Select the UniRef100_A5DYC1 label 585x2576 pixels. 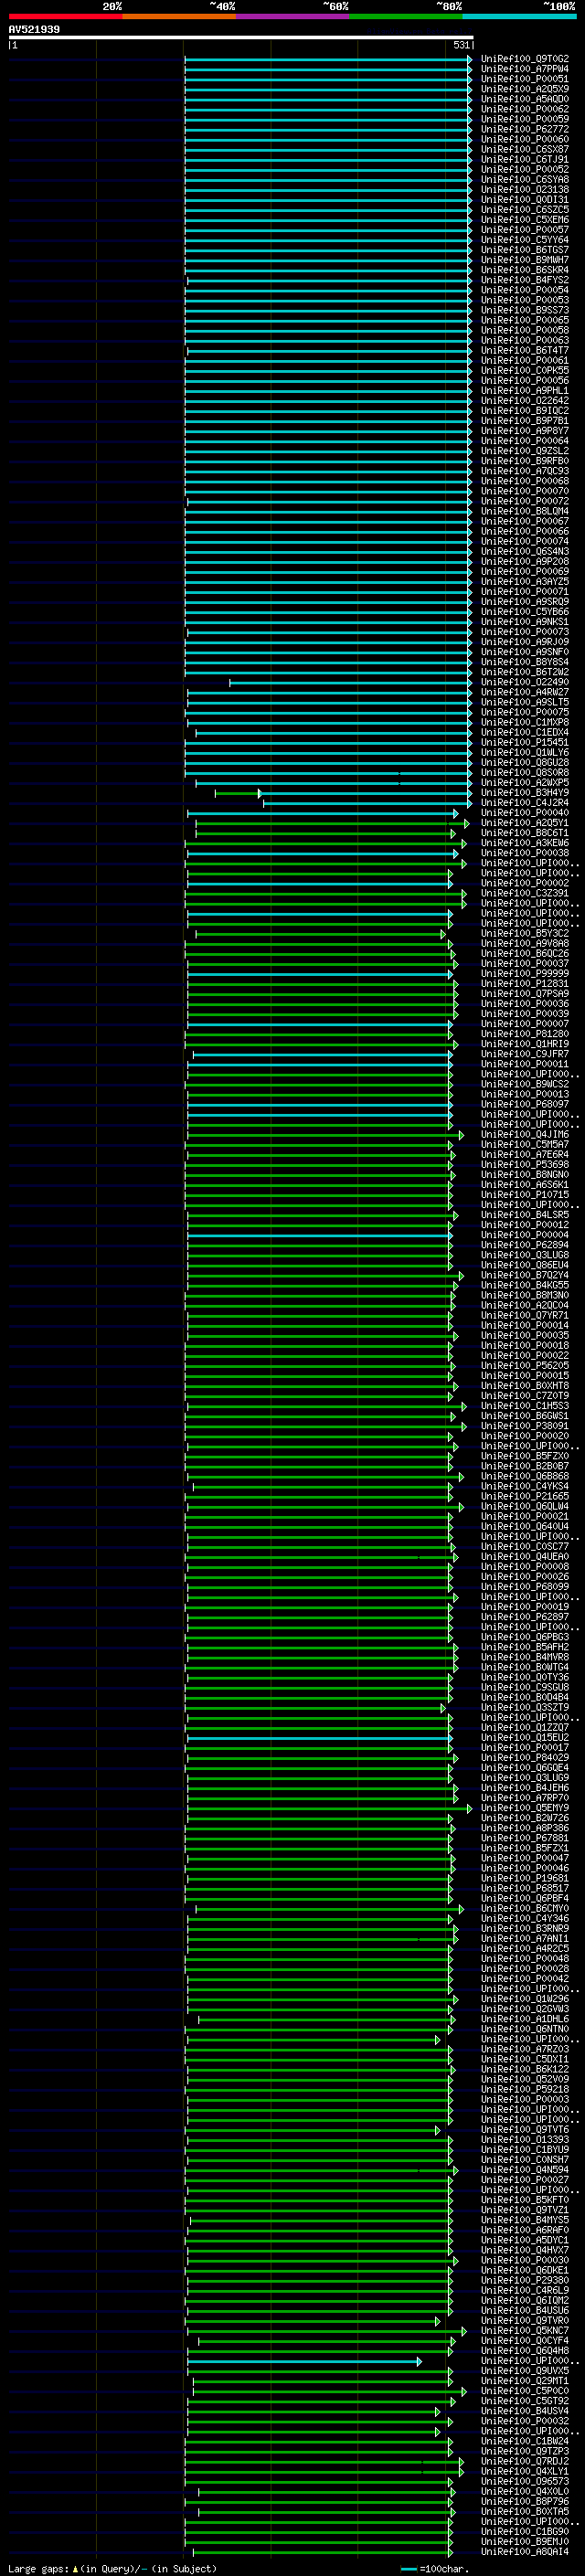525,2240
